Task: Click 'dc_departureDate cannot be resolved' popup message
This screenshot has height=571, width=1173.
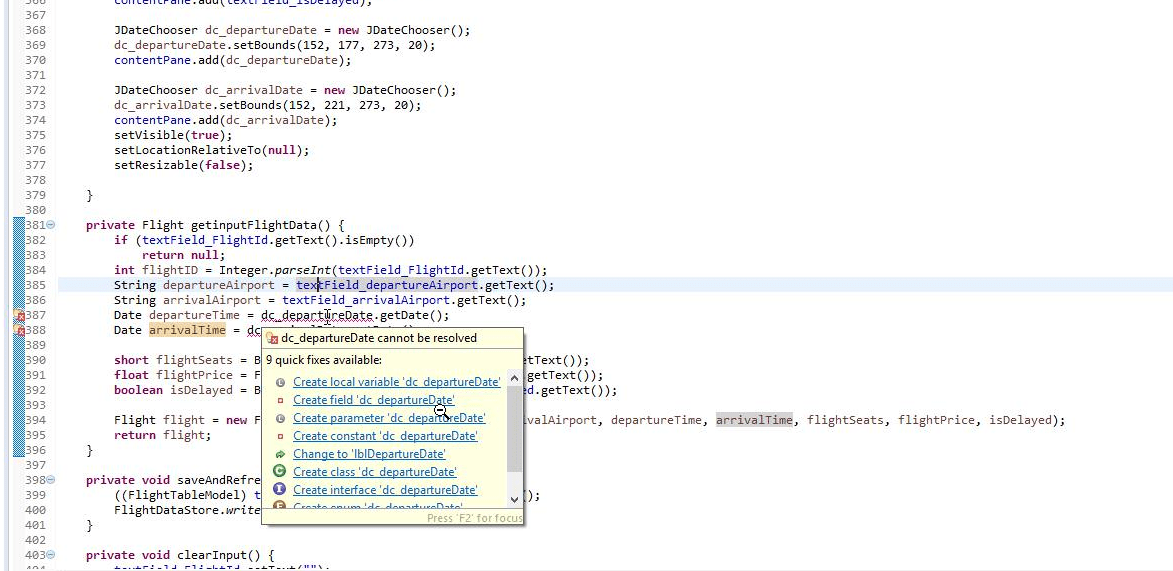Action: click(379, 338)
